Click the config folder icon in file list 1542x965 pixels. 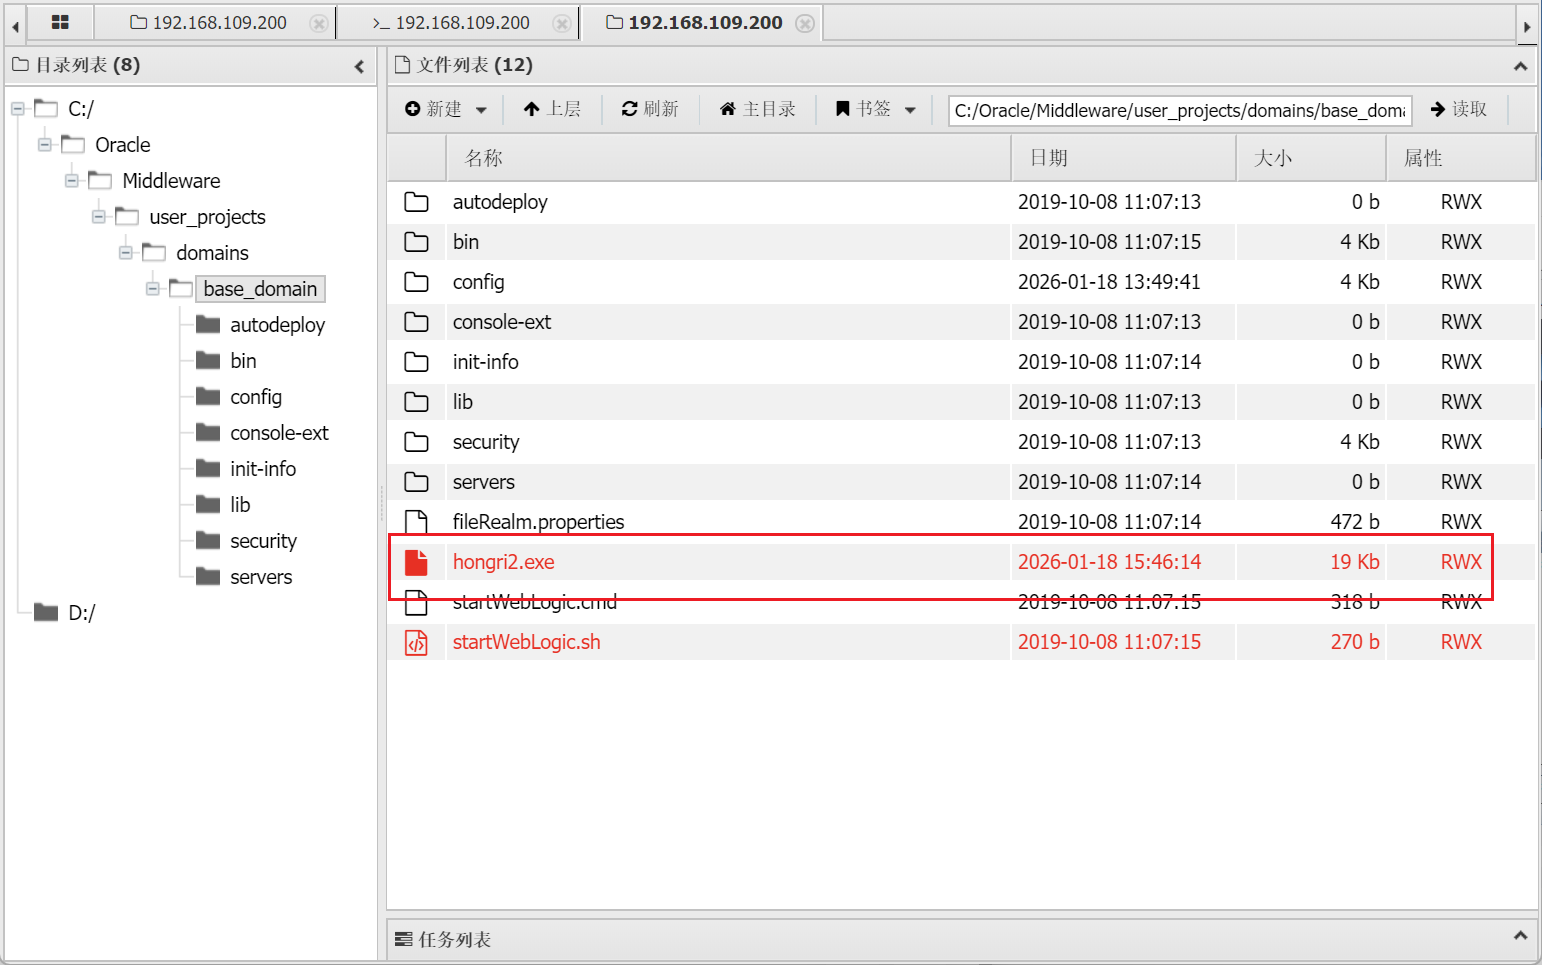(x=416, y=282)
